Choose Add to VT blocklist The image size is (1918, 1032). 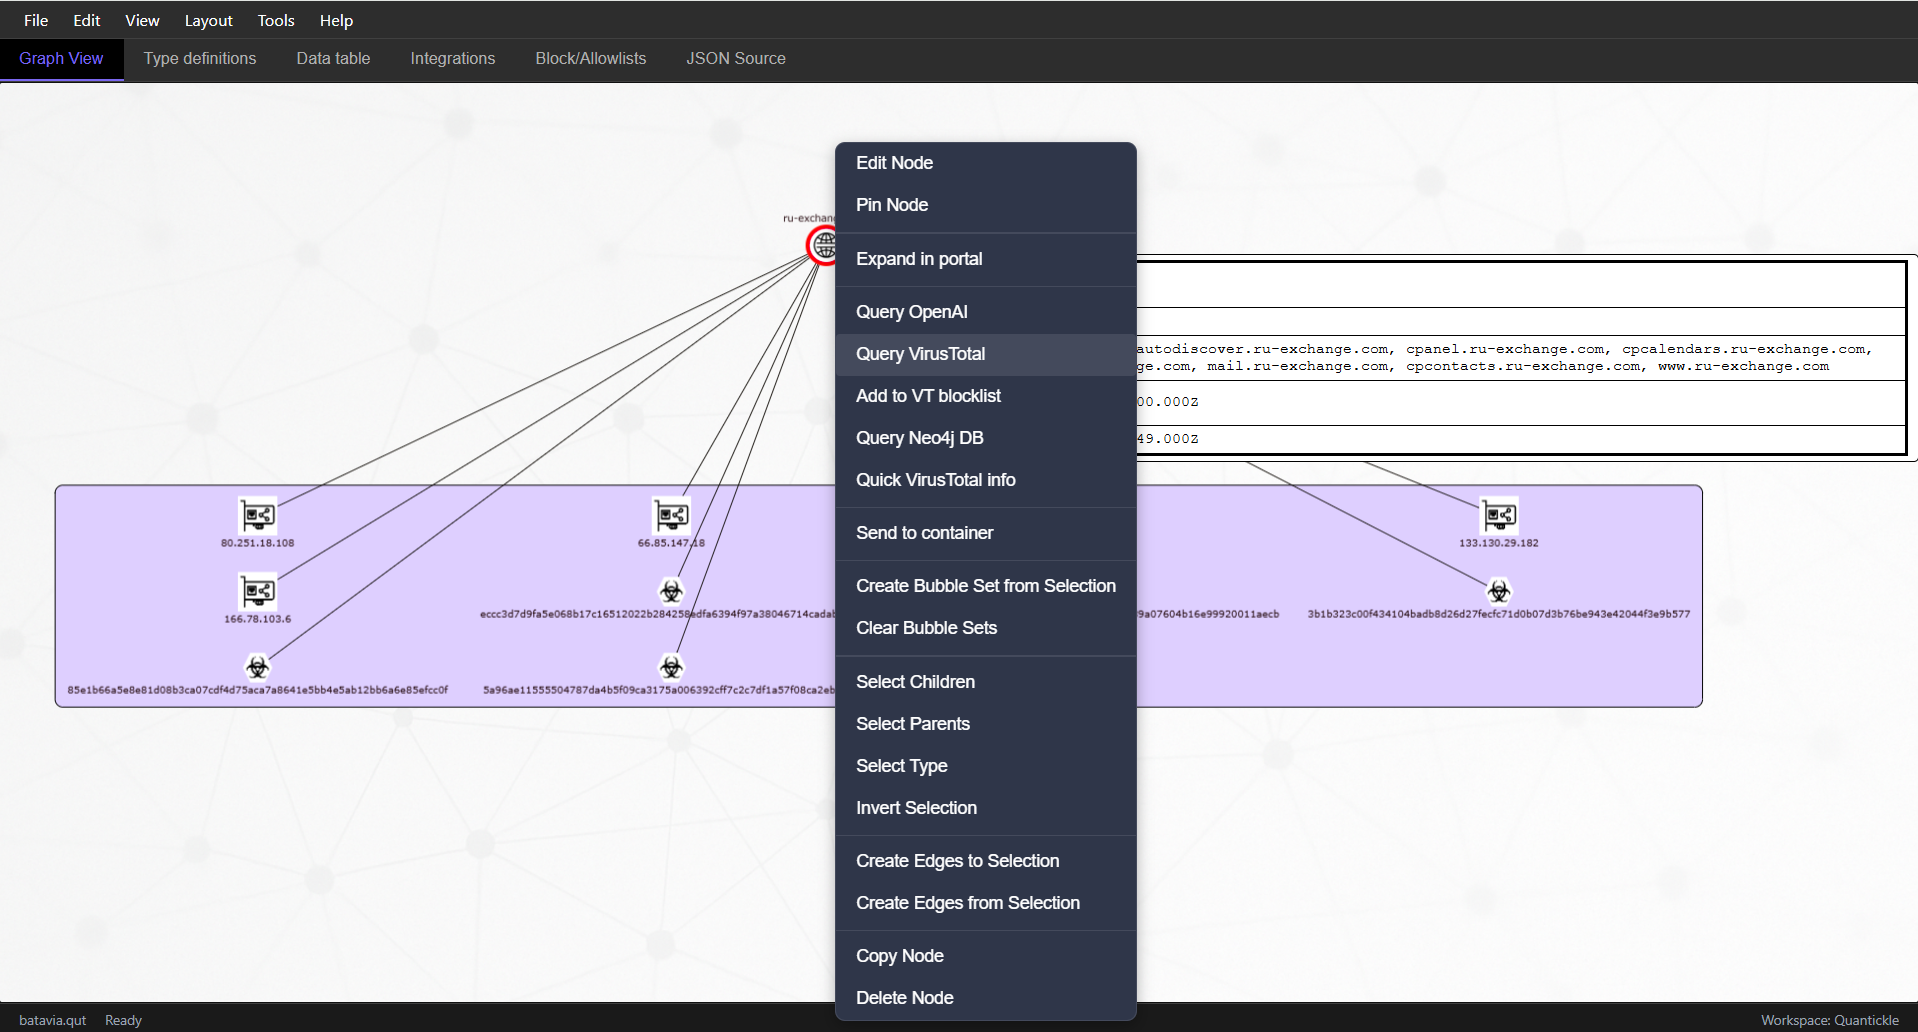click(x=986, y=396)
